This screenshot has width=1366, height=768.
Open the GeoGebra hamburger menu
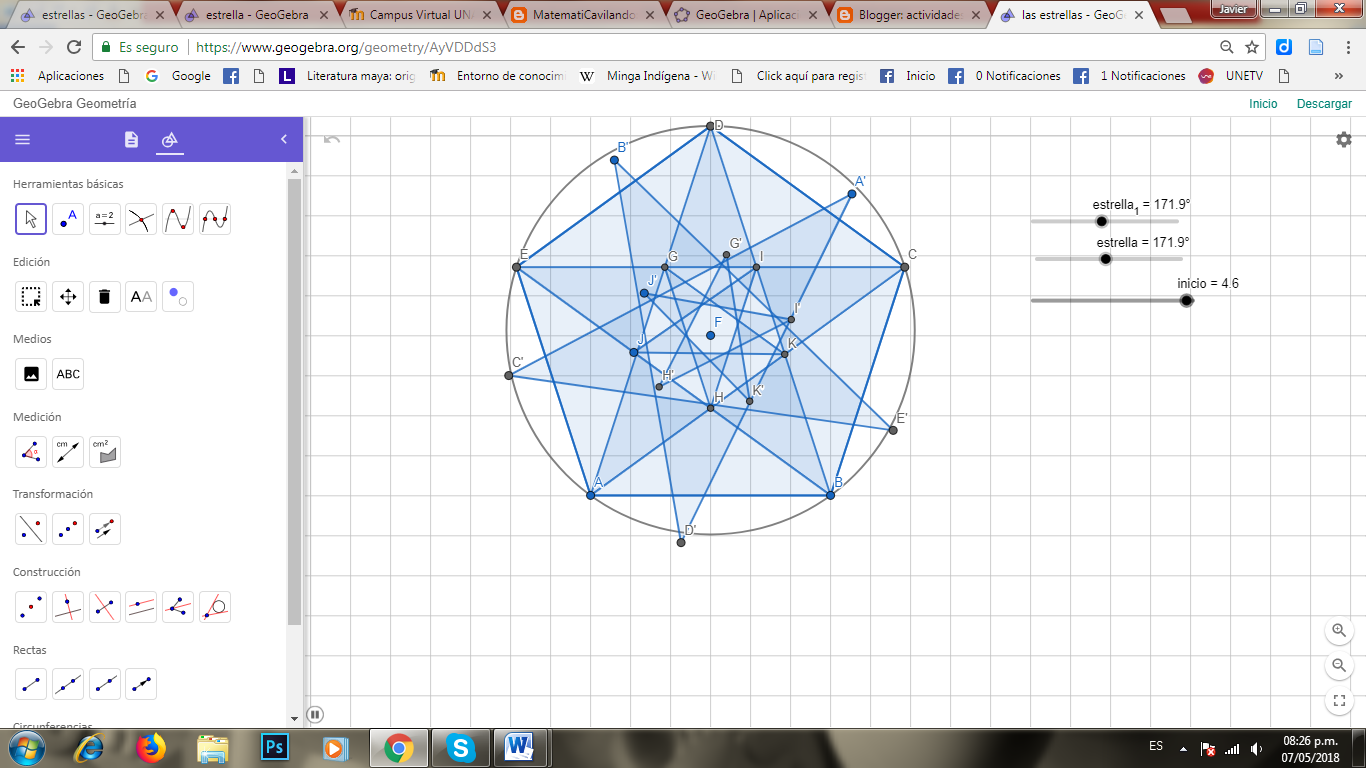click(22, 139)
